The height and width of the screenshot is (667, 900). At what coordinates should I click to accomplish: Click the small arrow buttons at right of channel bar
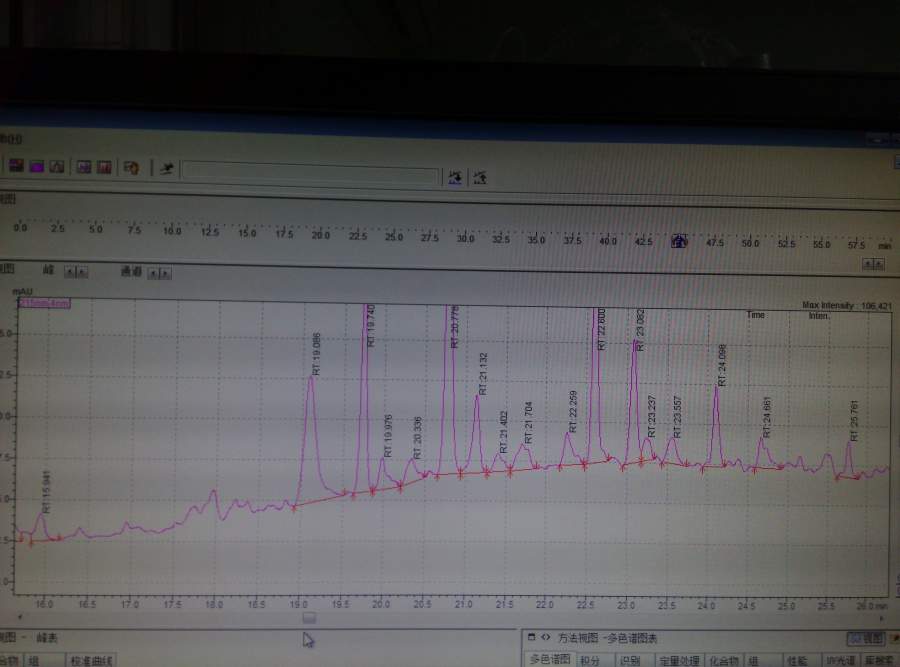pos(874,264)
